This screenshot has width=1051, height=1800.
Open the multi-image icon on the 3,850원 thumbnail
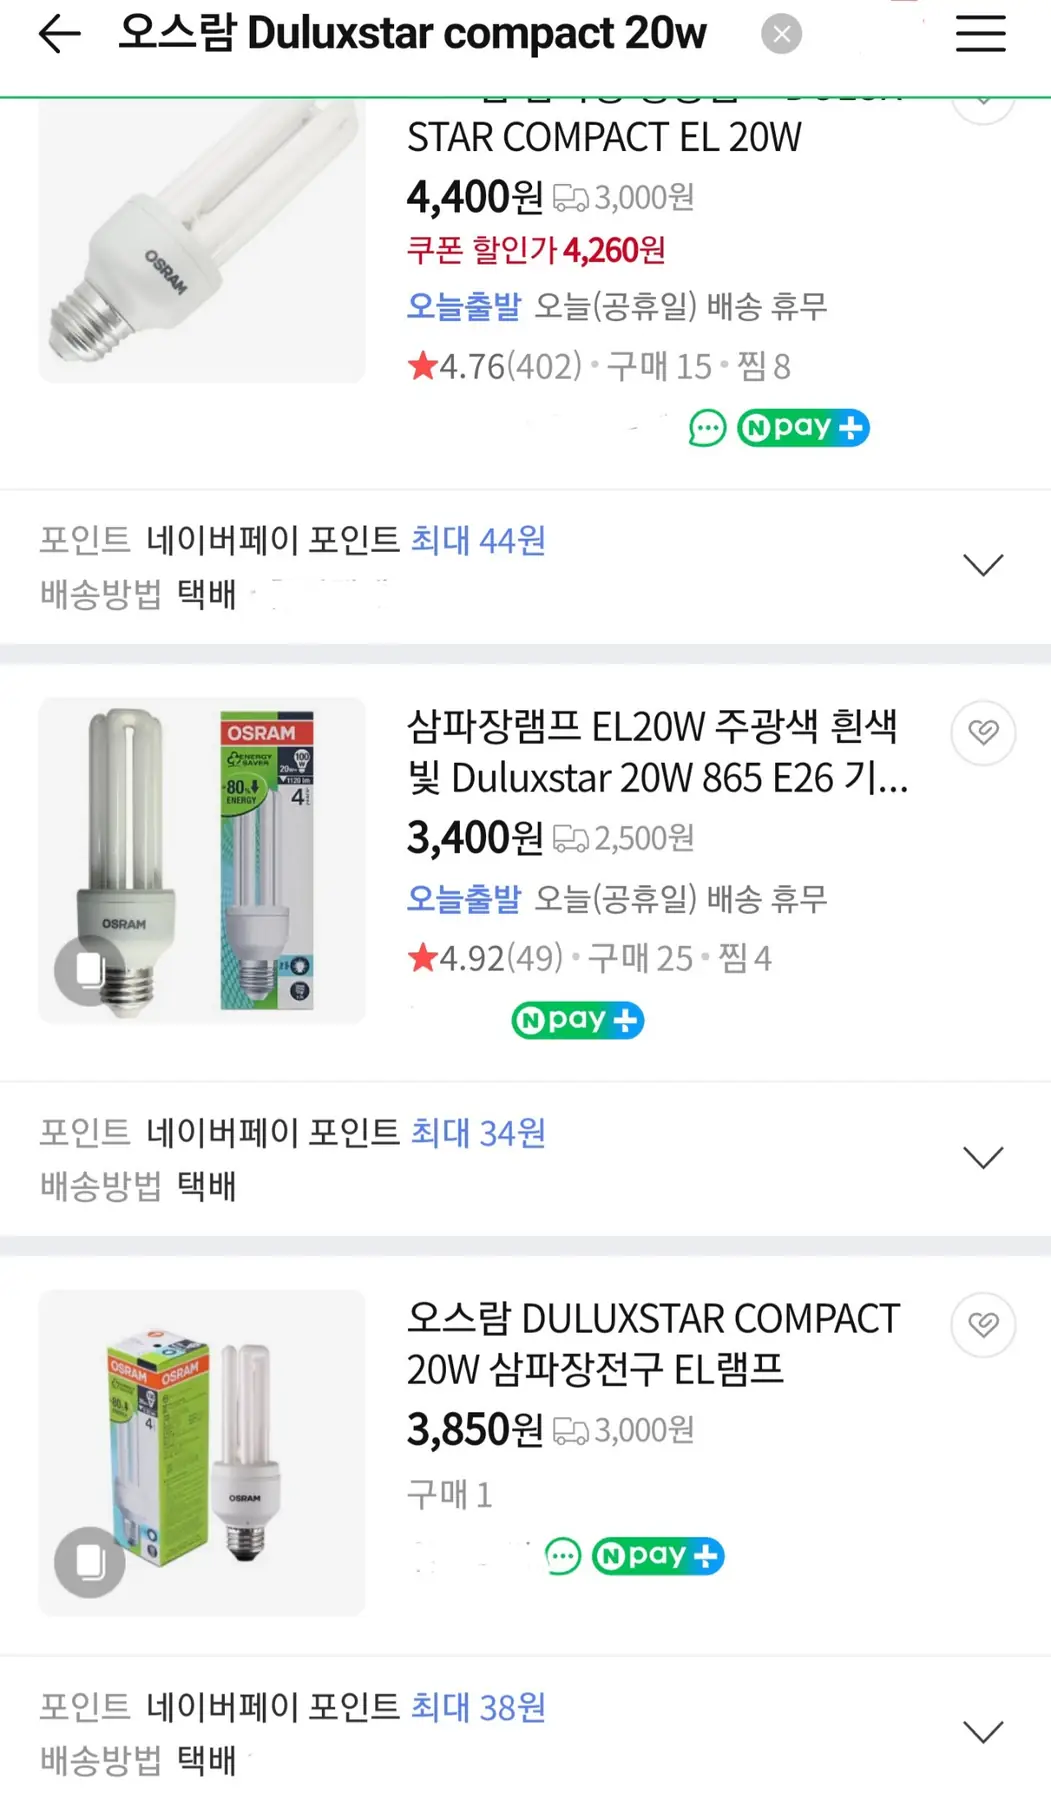point(90,1561)
